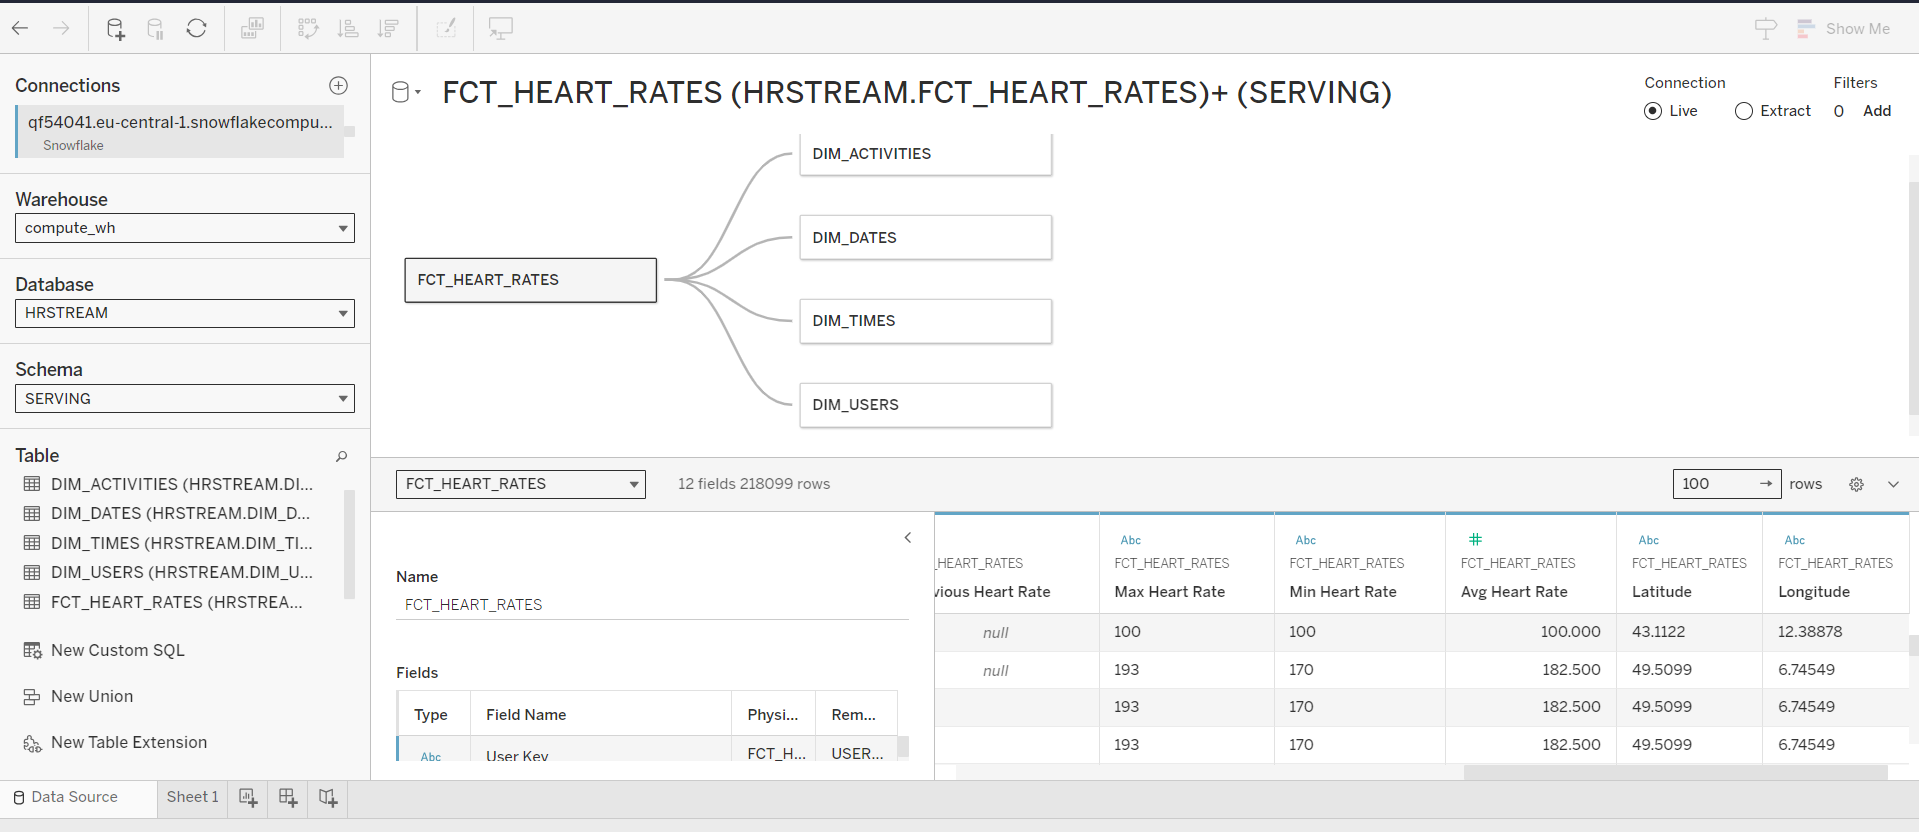This screenshot has height=832, width=1919.
Task: Click the rows count input field arrow
Action: [x=1766, y=484]
